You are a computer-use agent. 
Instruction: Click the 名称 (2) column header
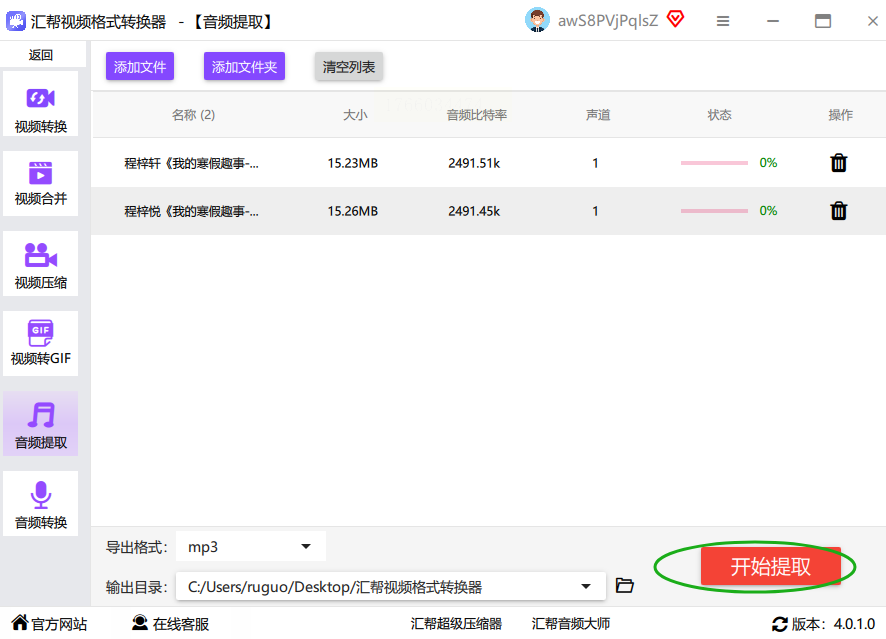point(193,115)
